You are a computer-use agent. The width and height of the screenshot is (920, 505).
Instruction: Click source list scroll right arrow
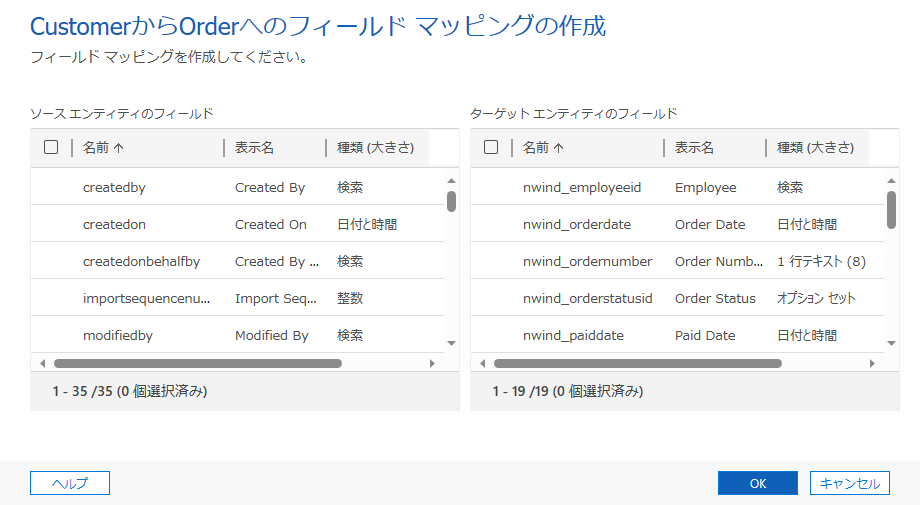tap(432, 364)
